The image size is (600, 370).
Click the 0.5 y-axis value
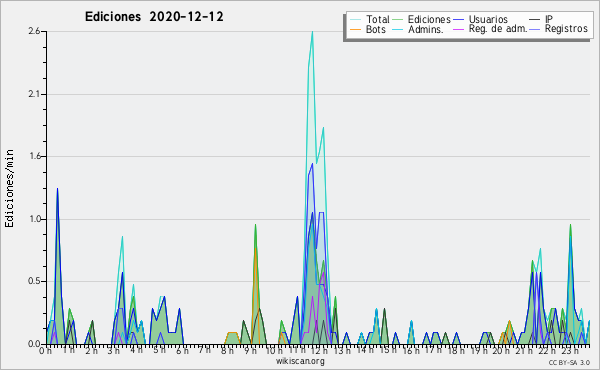34,281
